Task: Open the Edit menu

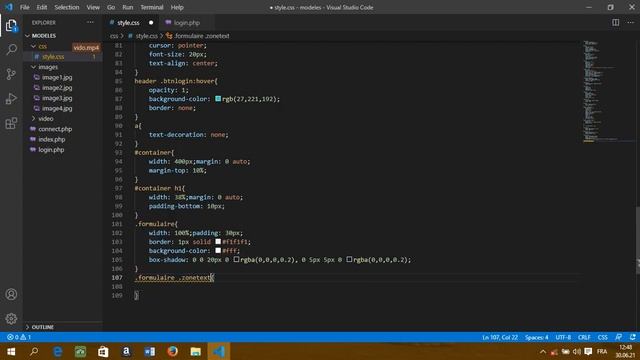Action: pyautogui.click(x=42, y=7)
